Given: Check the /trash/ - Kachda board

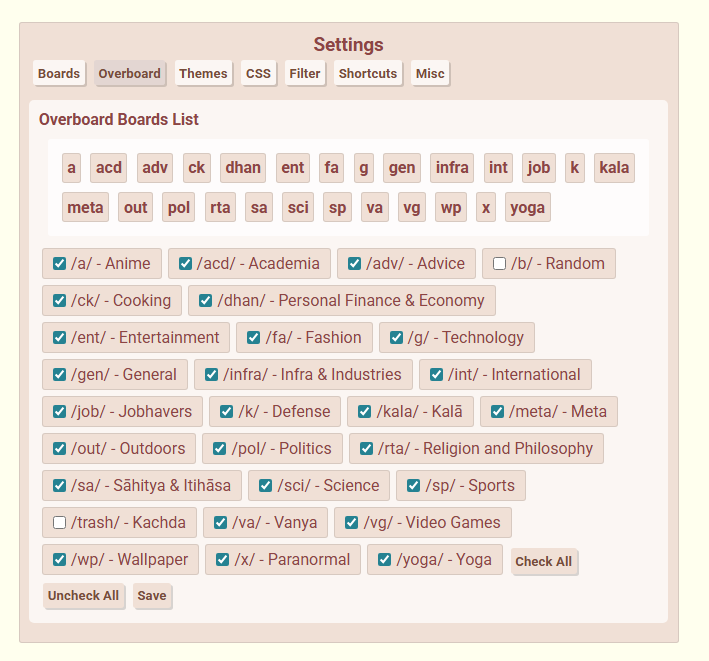Looking at the screenshot, I should click(60, 523).
